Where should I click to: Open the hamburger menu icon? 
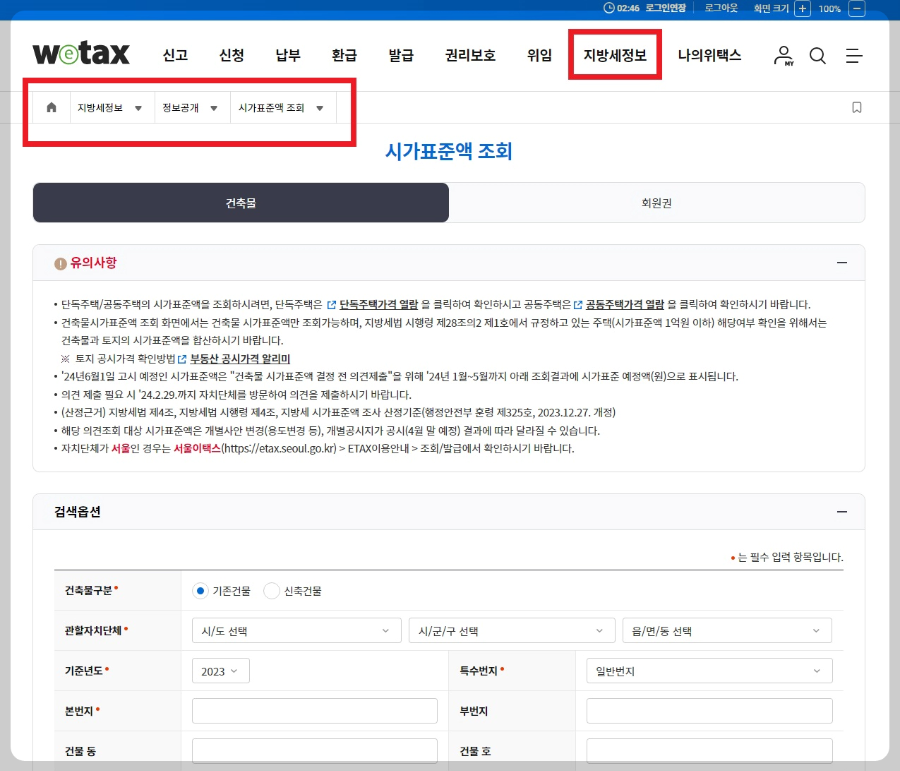(855, 56)
